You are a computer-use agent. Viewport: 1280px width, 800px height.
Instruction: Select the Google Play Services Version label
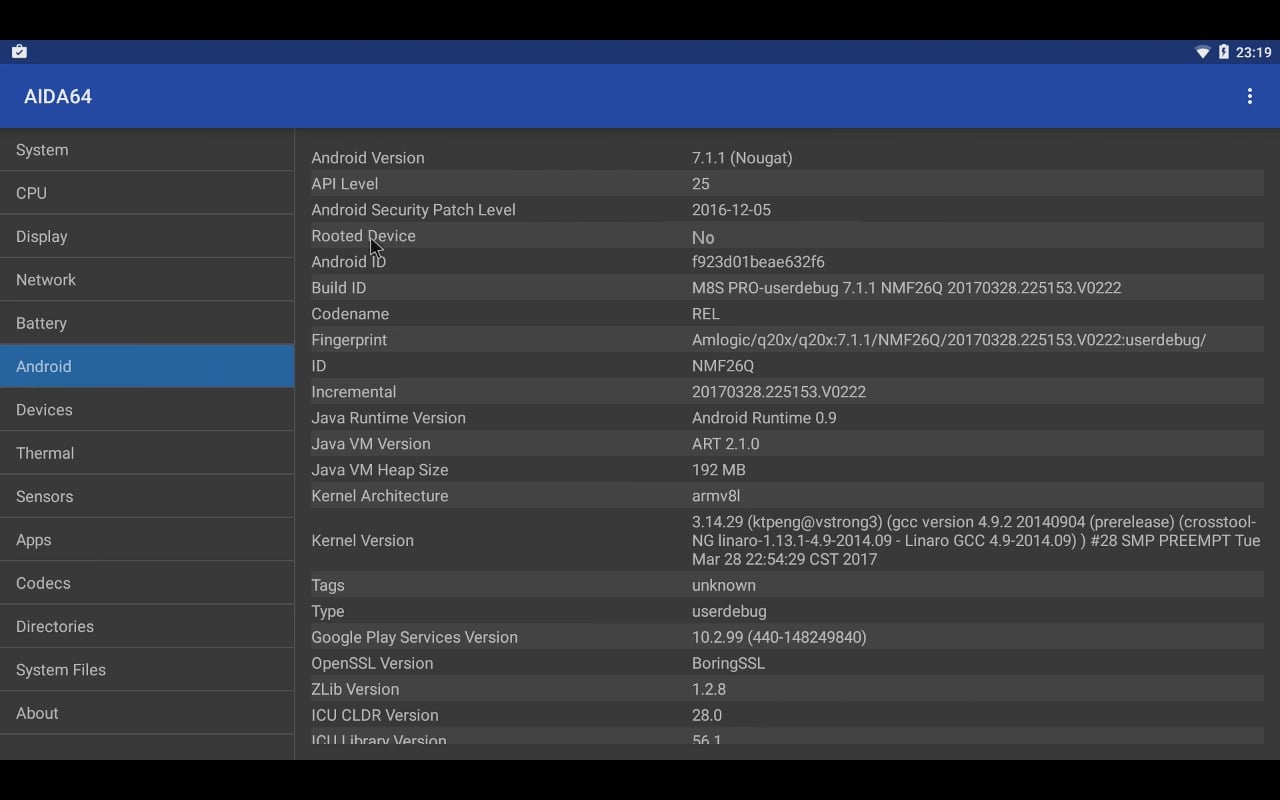click(x=414, y=638)
